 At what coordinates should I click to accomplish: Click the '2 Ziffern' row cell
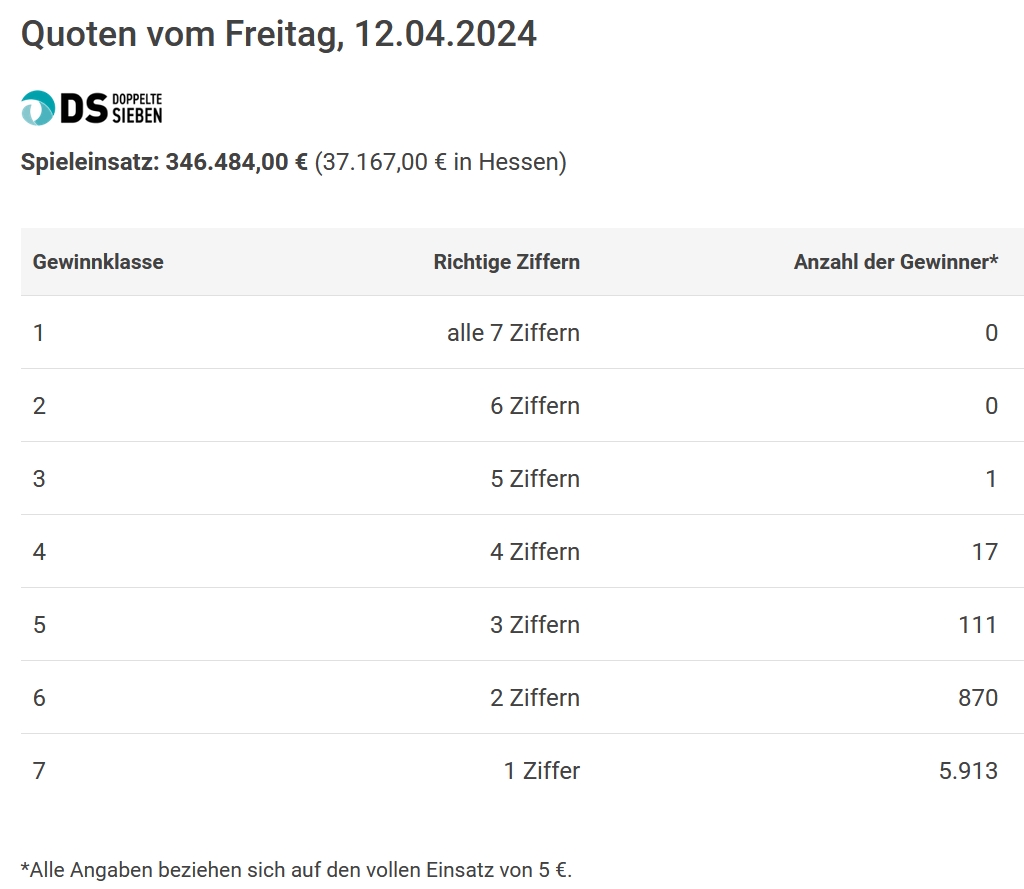pos(535,698)
